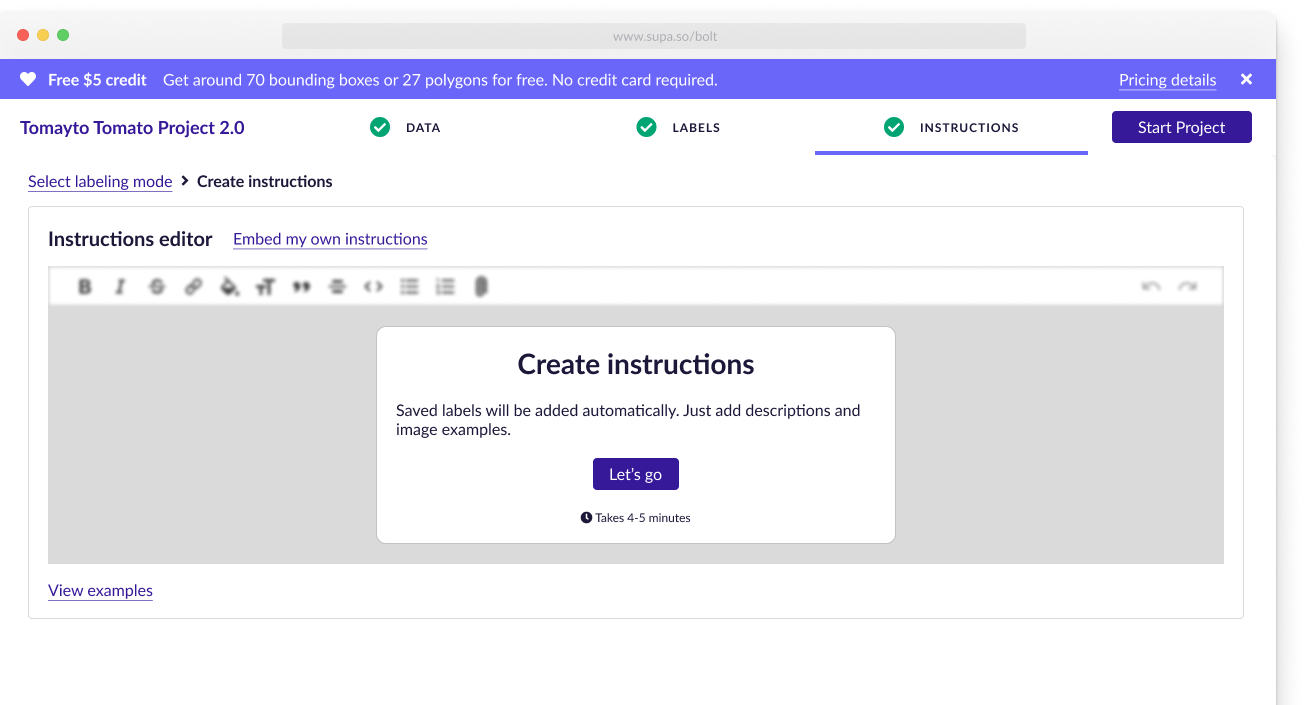Click the green check beside INSTRUCTIONS
1306x705 pixels.
[894, 127]
